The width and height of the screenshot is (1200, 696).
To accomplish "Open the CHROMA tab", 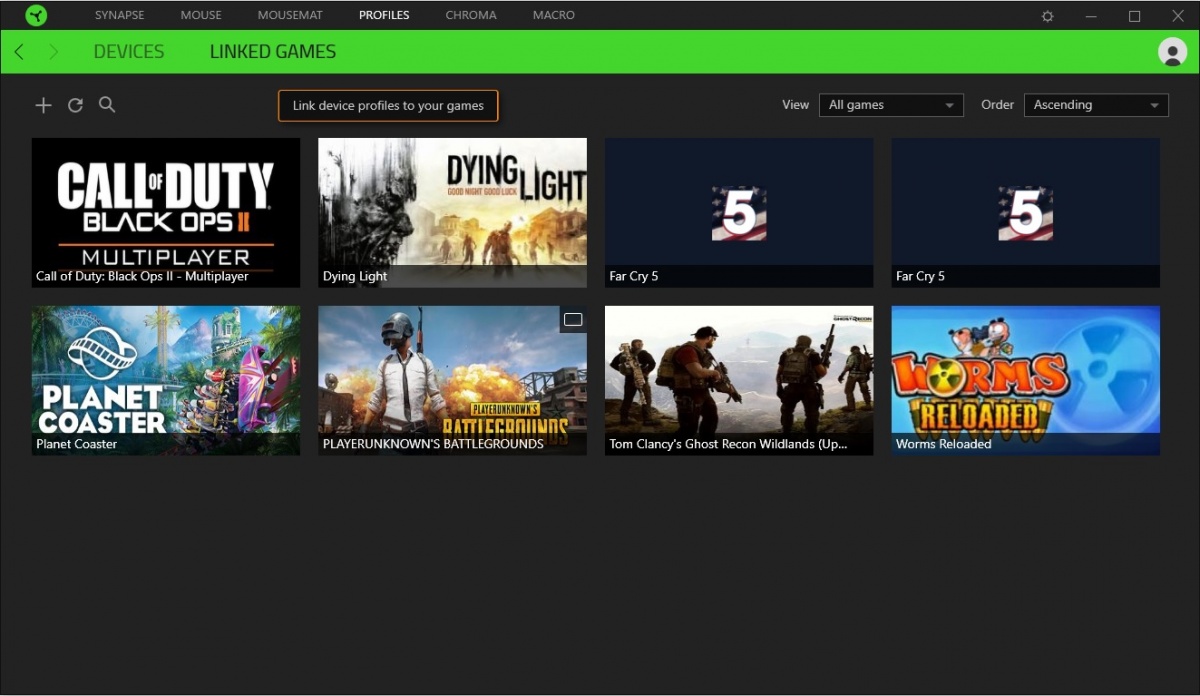I will point(471,15).
